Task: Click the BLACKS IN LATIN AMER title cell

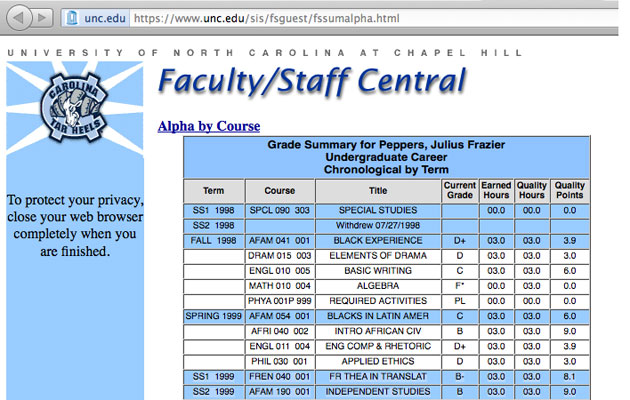Action: 378,316
